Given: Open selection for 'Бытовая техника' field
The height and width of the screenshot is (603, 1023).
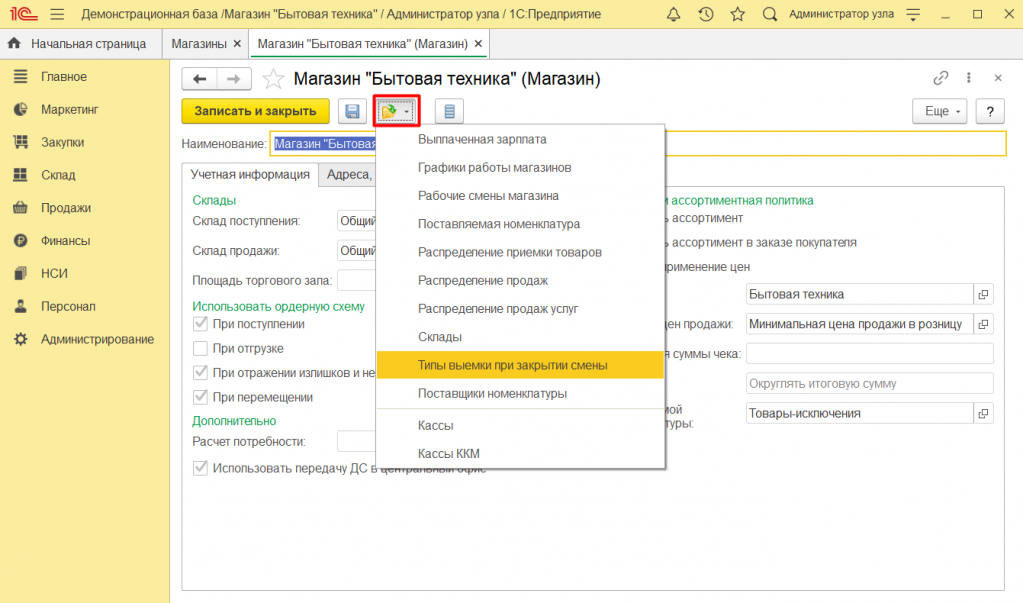Looking at the screenshot, I should (x=983, y=294).
